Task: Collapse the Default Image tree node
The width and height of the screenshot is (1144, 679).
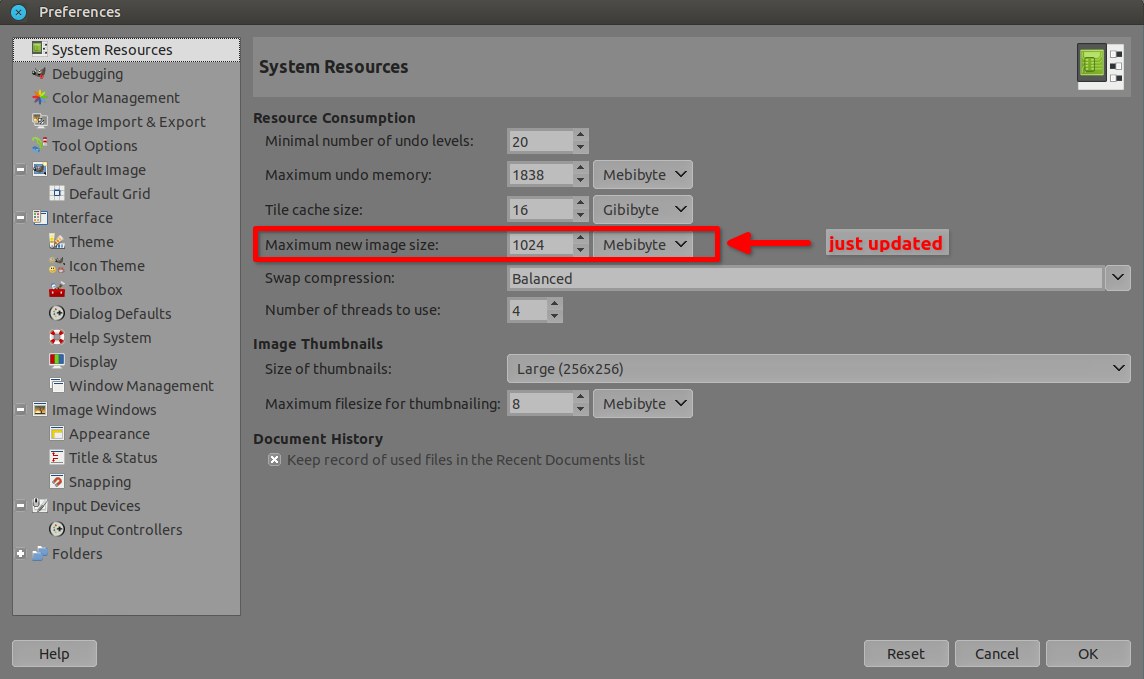Action: click(20, 169)
